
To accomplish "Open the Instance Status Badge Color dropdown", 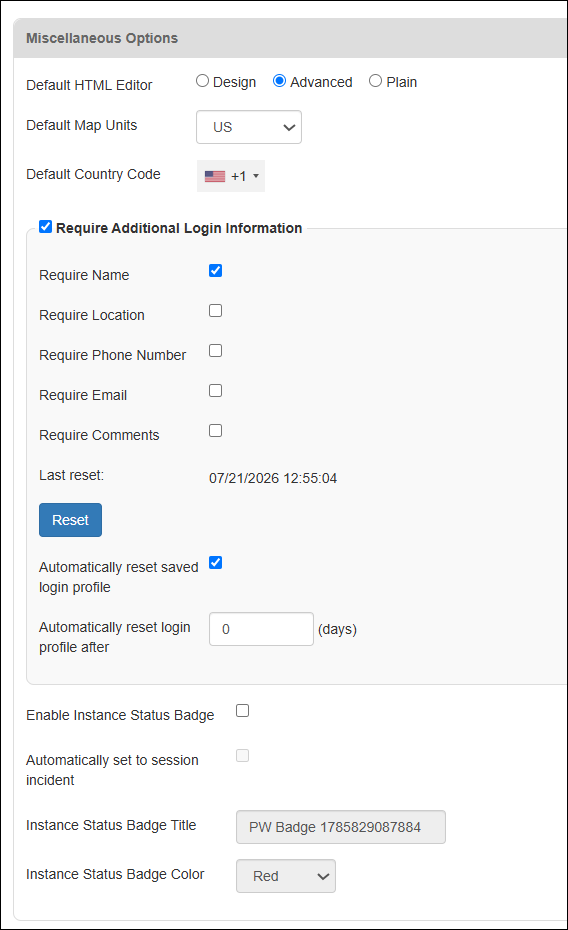I will pos(286,876).
